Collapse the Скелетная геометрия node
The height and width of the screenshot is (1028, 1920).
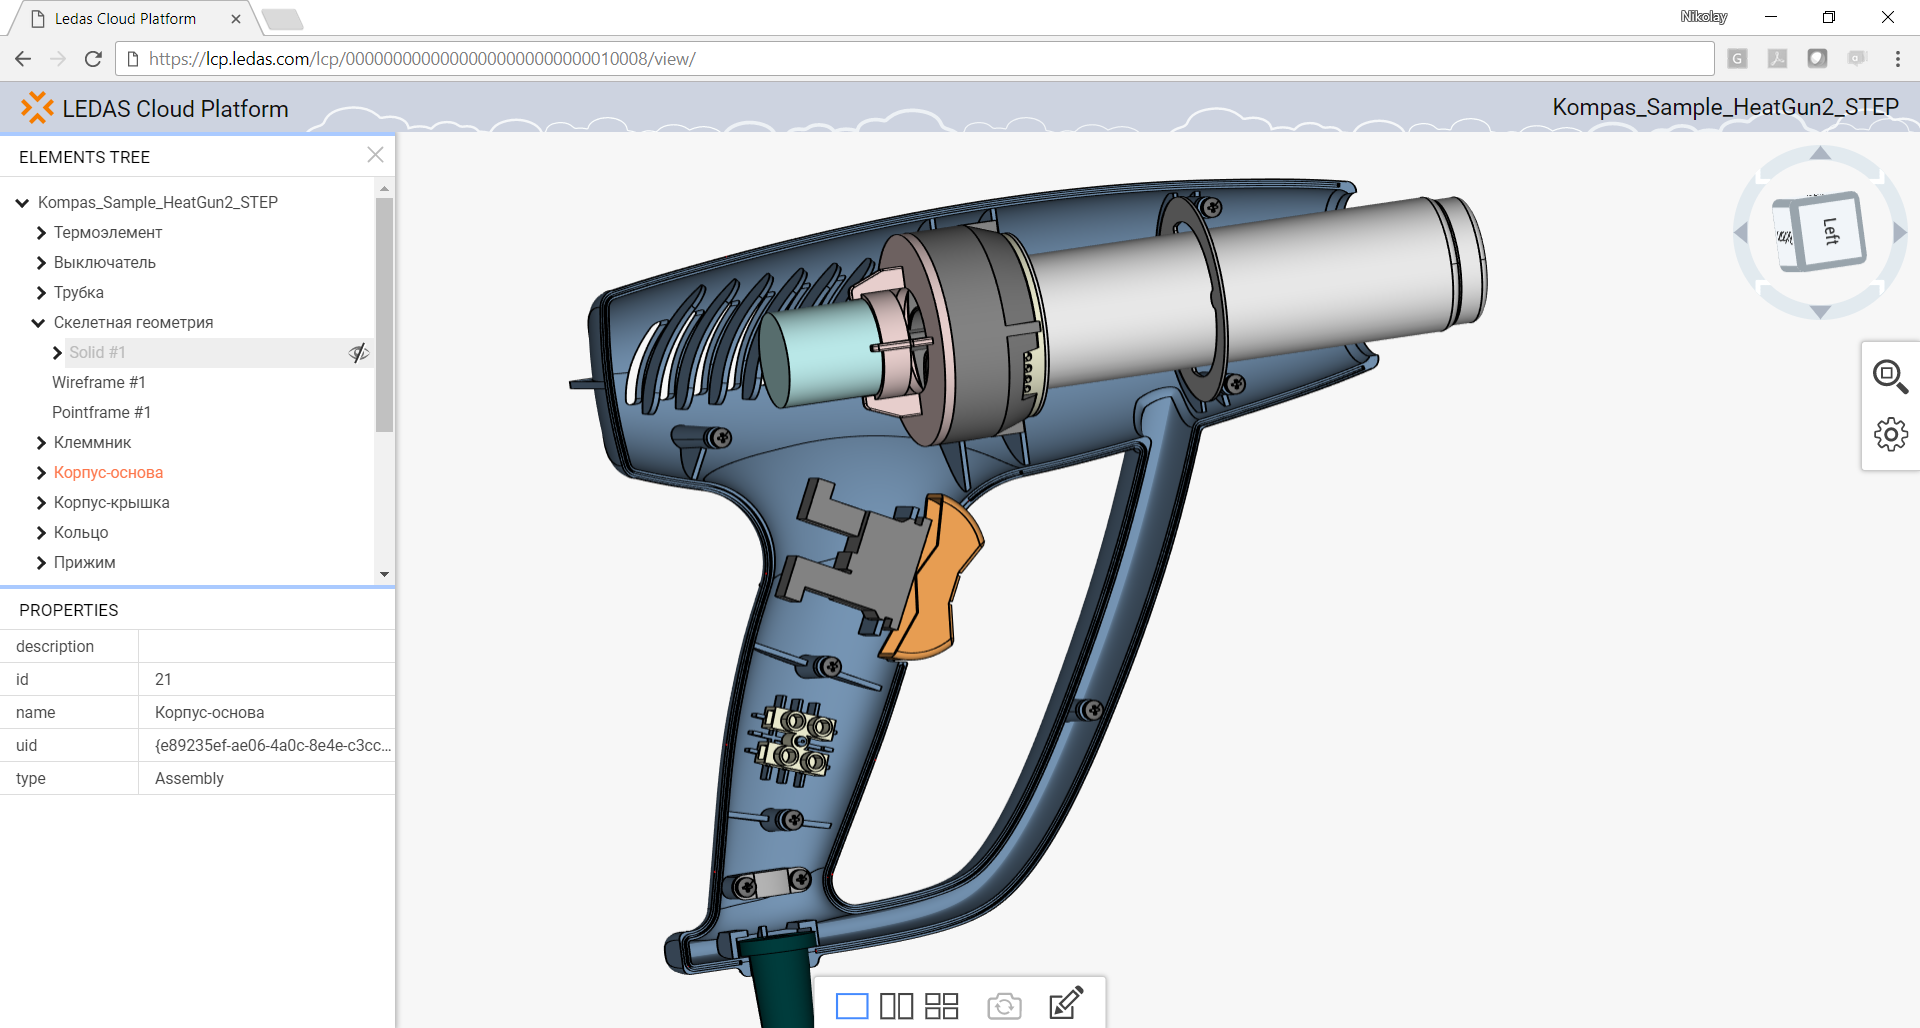38,323
